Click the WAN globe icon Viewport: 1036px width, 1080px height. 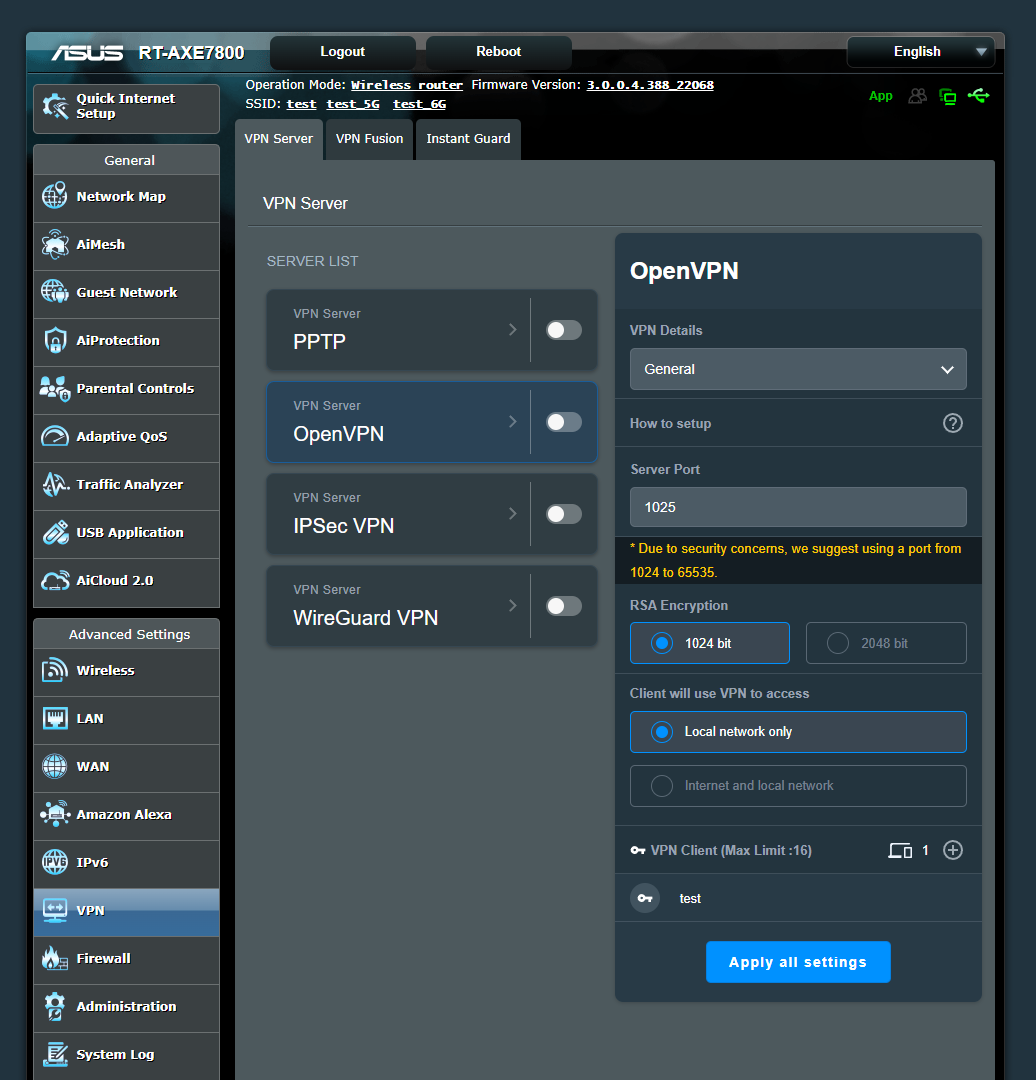[54, 766]
